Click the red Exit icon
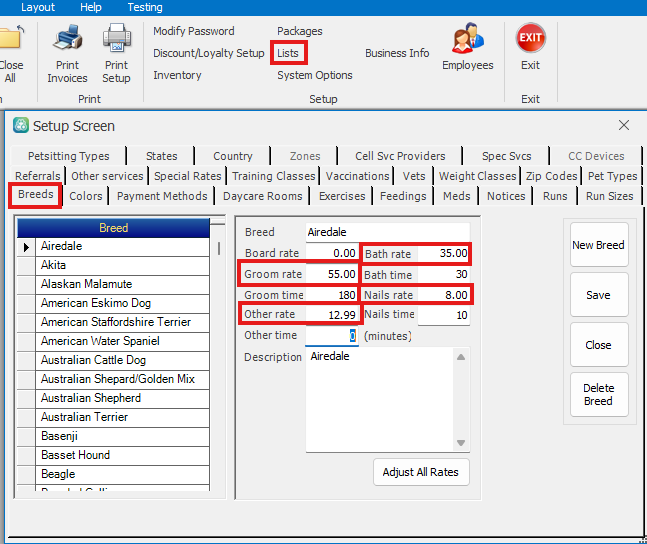Image resolution: width=647 pixels, height=544 pixels. point(530,38)
